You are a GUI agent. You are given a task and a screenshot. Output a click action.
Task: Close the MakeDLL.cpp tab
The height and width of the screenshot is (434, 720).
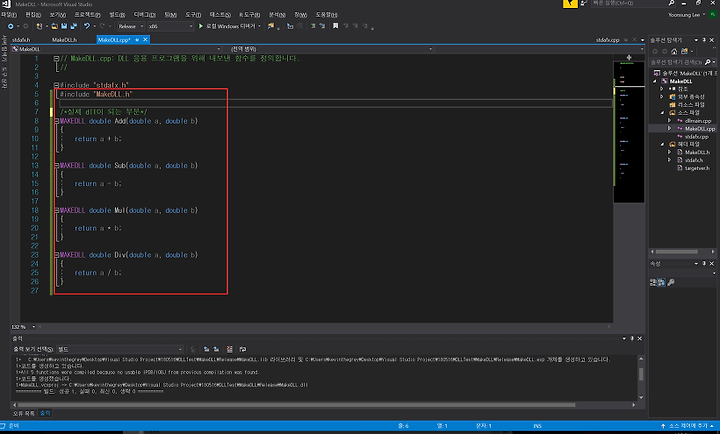pos(145,40)
